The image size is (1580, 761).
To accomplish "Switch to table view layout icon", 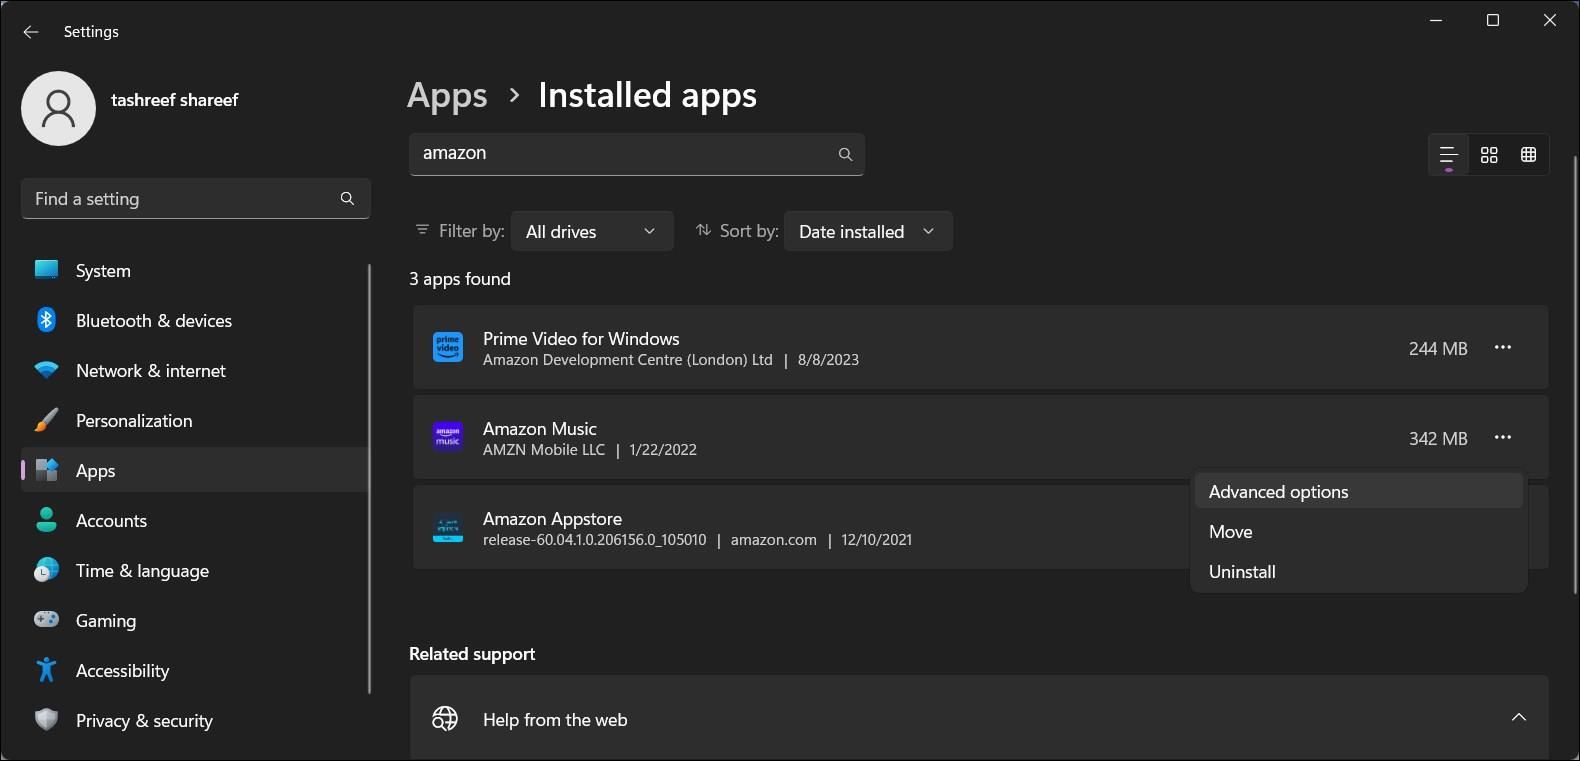I will (x=1528, y=155).
